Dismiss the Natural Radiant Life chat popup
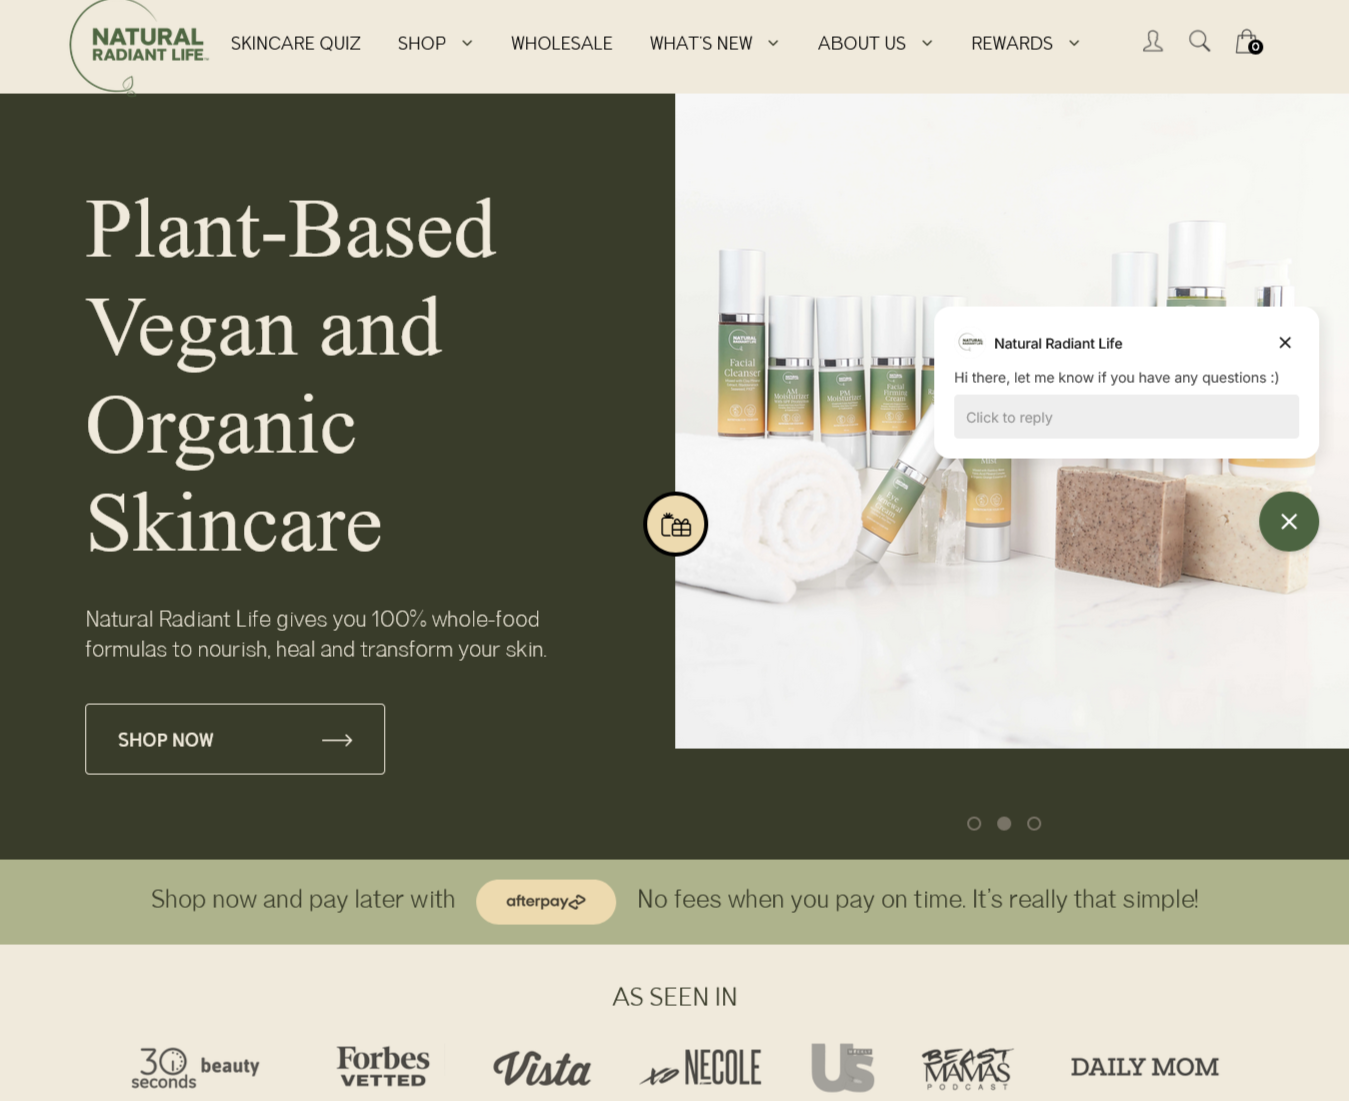 (1285, 342)
